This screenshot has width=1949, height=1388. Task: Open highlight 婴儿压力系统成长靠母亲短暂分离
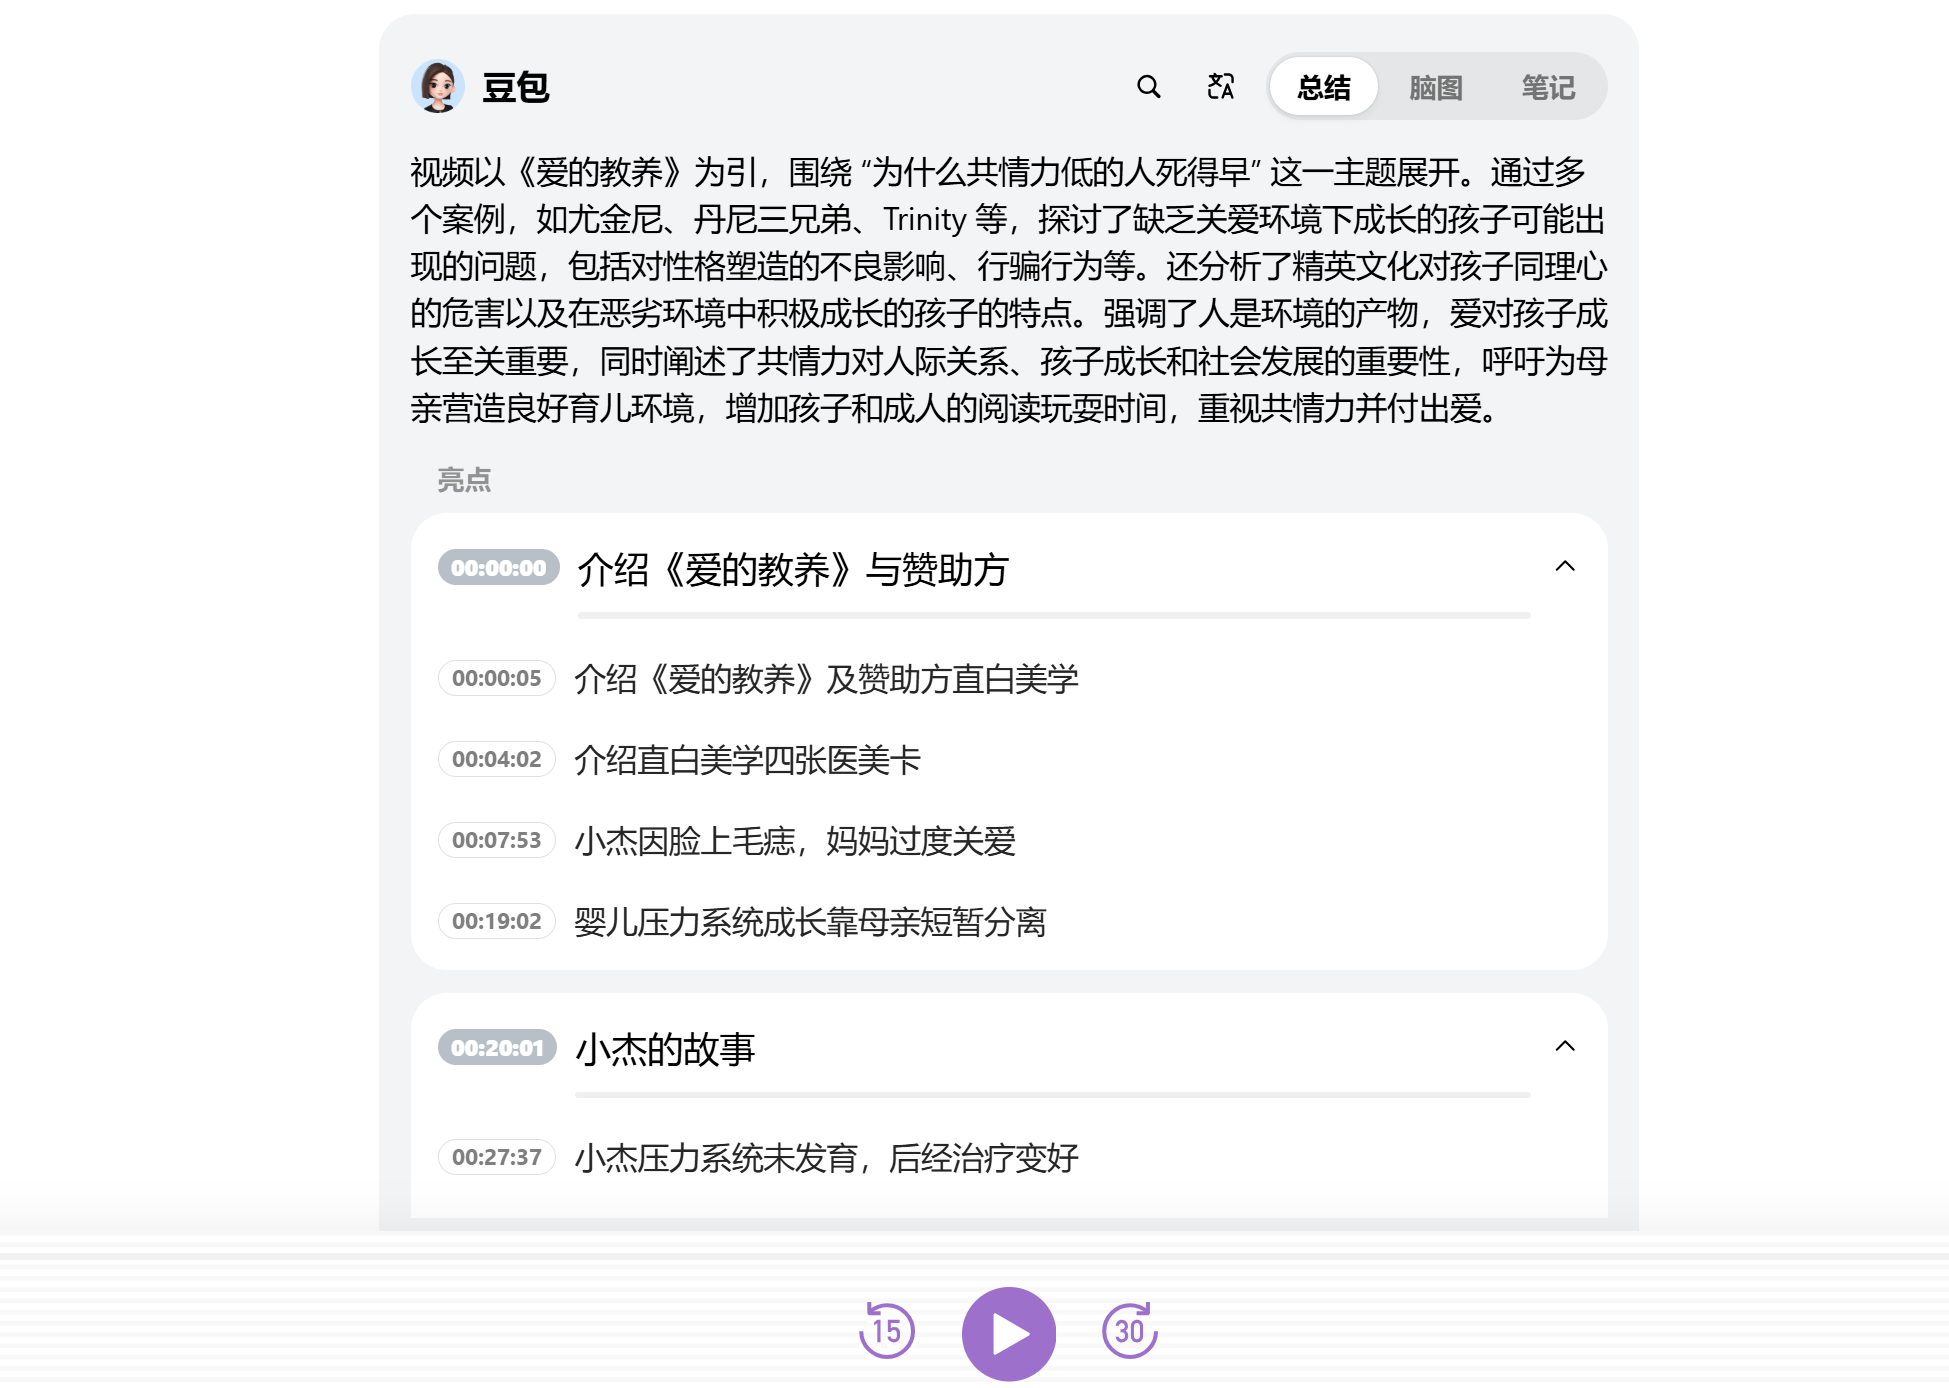point(810,922)
